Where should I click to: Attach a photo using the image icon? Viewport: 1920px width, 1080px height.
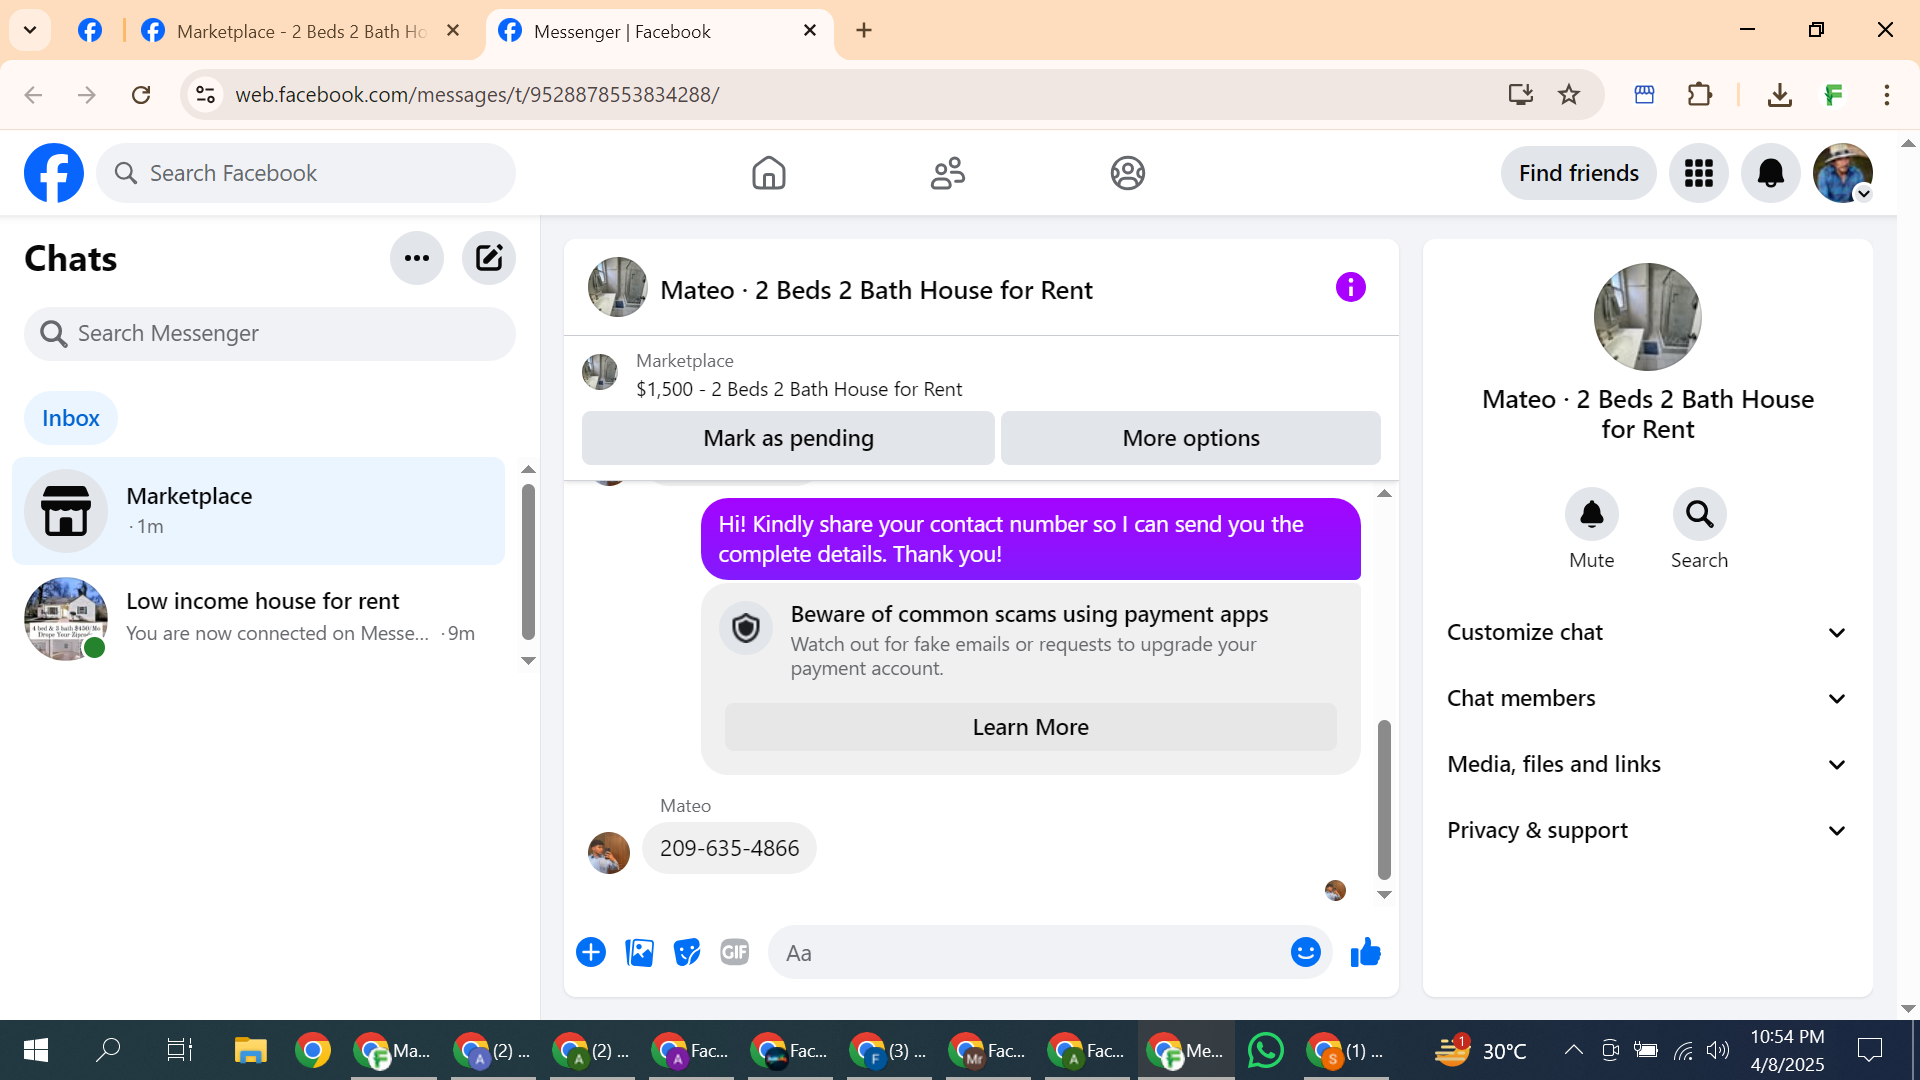click(x=639, y=953)
